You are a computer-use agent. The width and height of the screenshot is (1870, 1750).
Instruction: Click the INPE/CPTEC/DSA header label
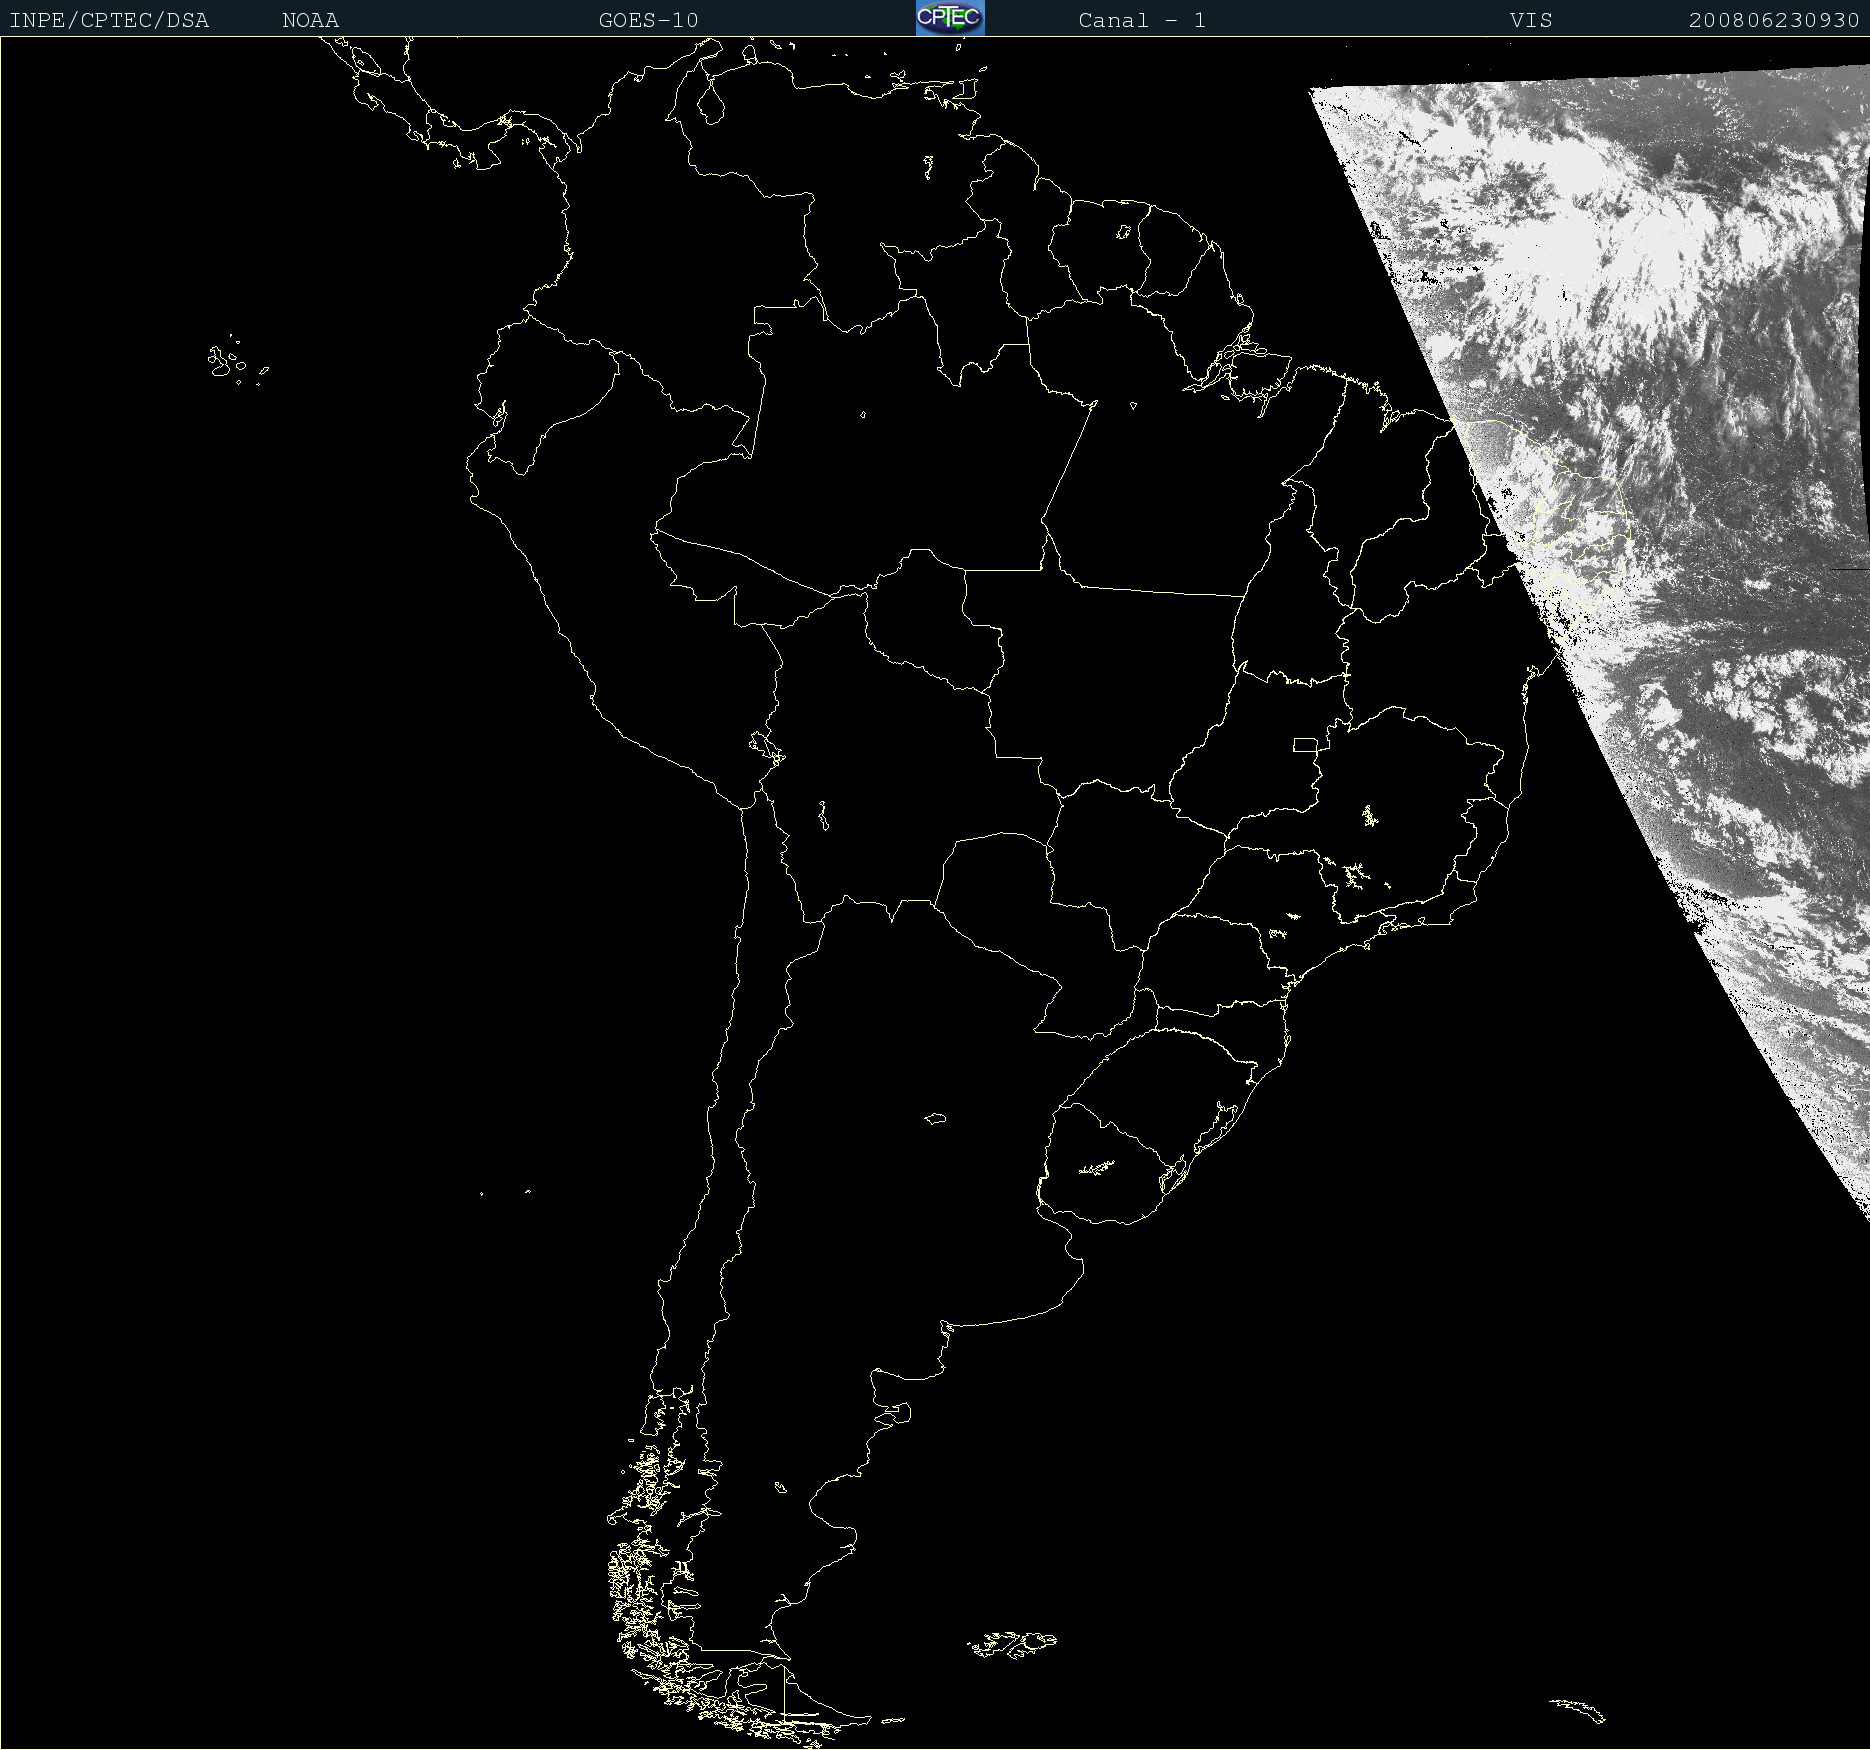(x=109, y=20)
